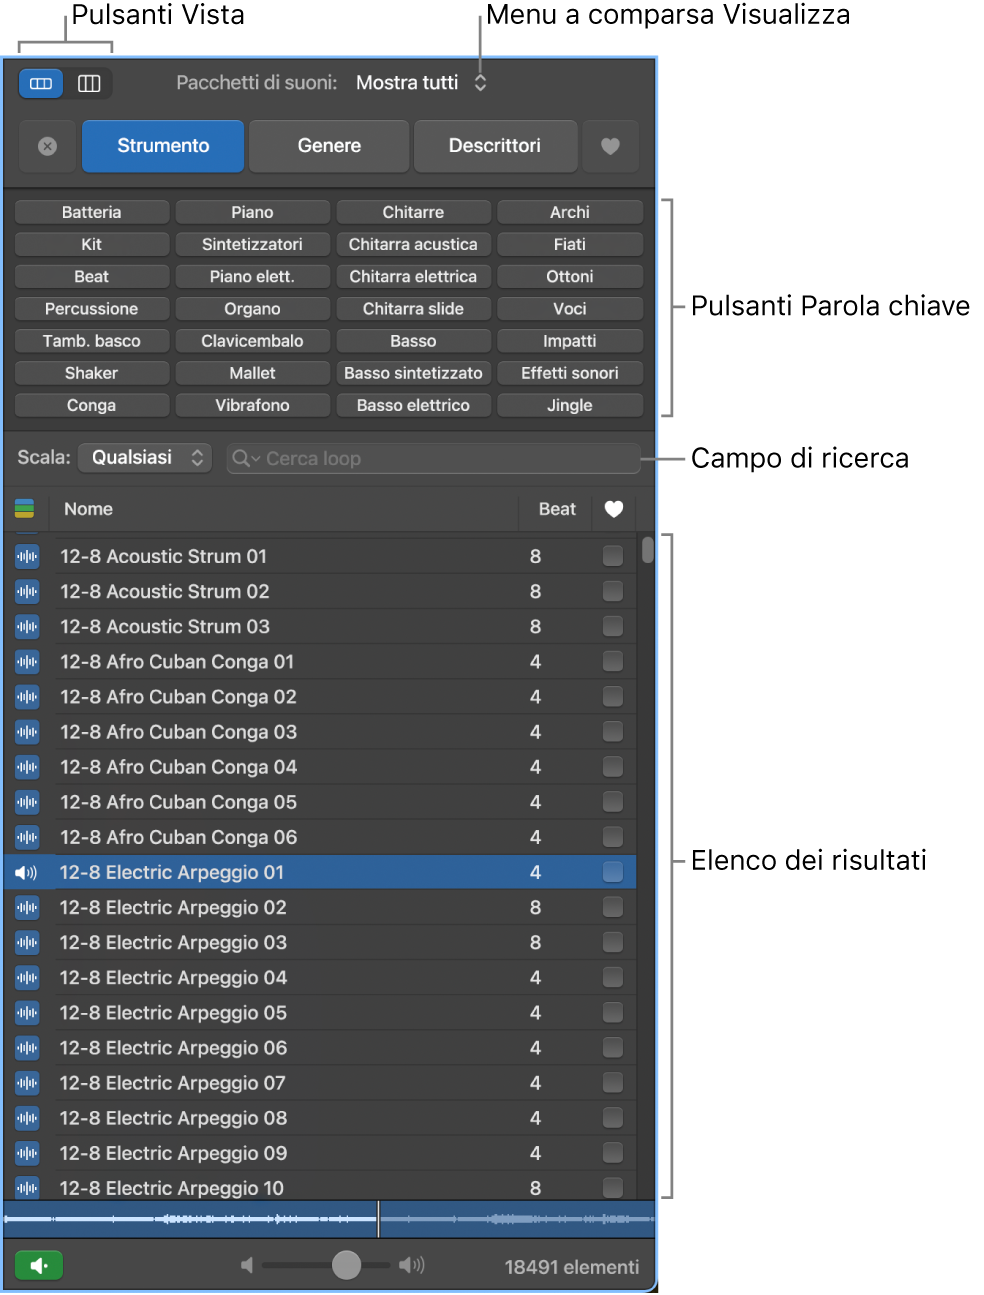
Task: Filter by Sintetizzatori keyword button
Action: tap(252, 244)
